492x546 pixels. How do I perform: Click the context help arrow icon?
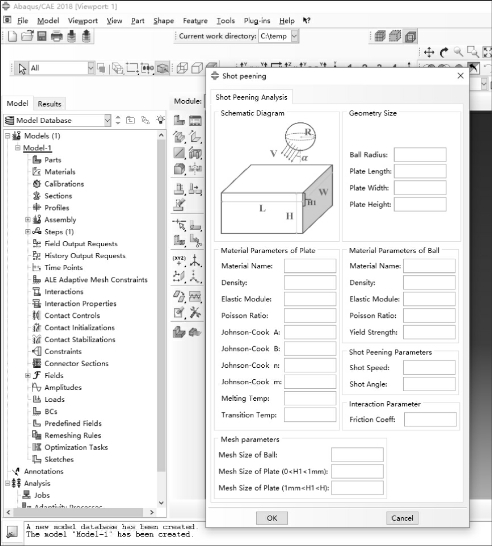coord(306,21)
